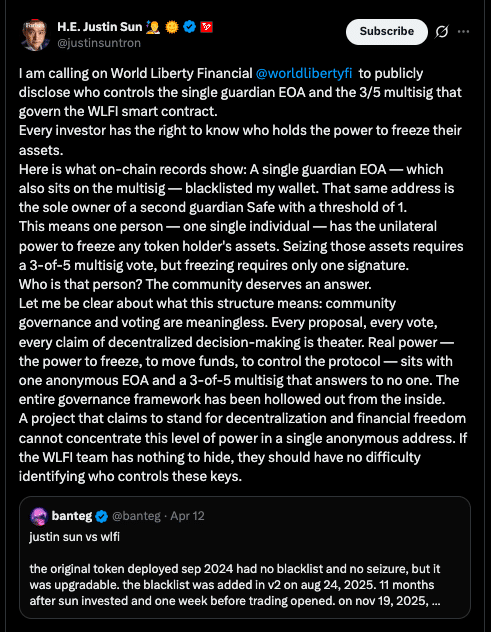Follow the @worldlibertyfi mention link

304,73
